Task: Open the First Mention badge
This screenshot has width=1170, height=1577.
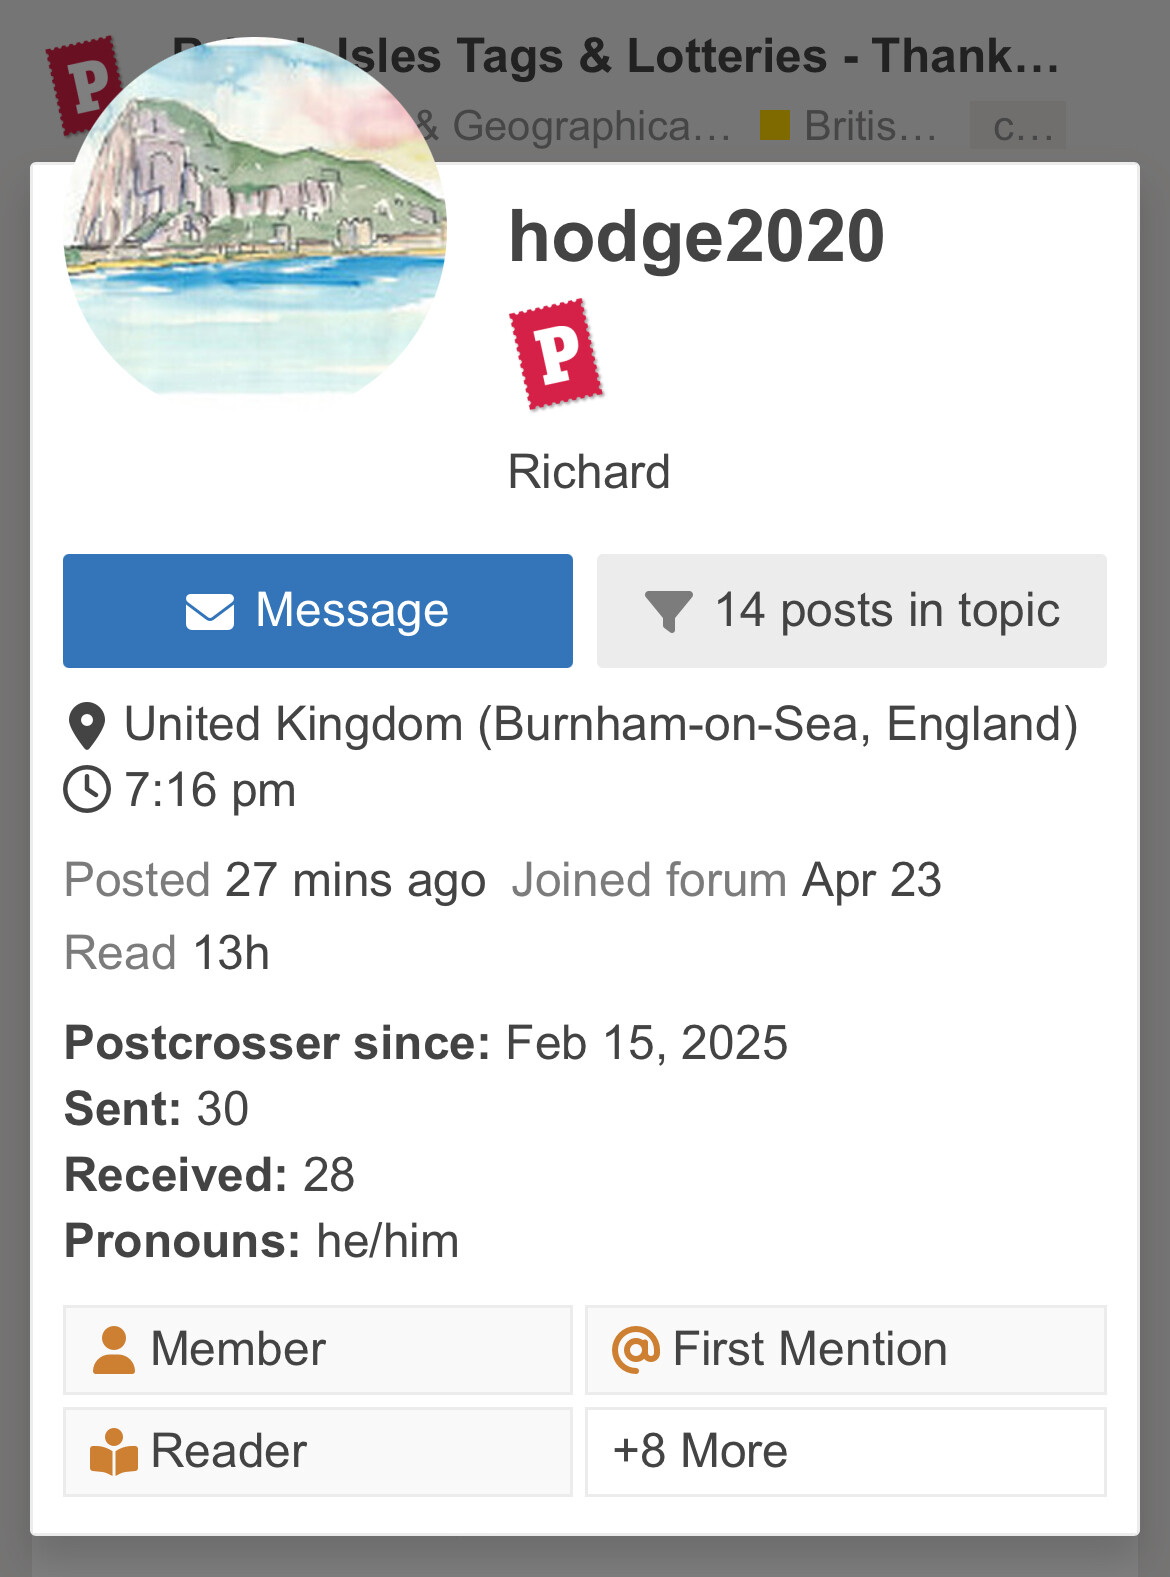Action: point(846,1350)
